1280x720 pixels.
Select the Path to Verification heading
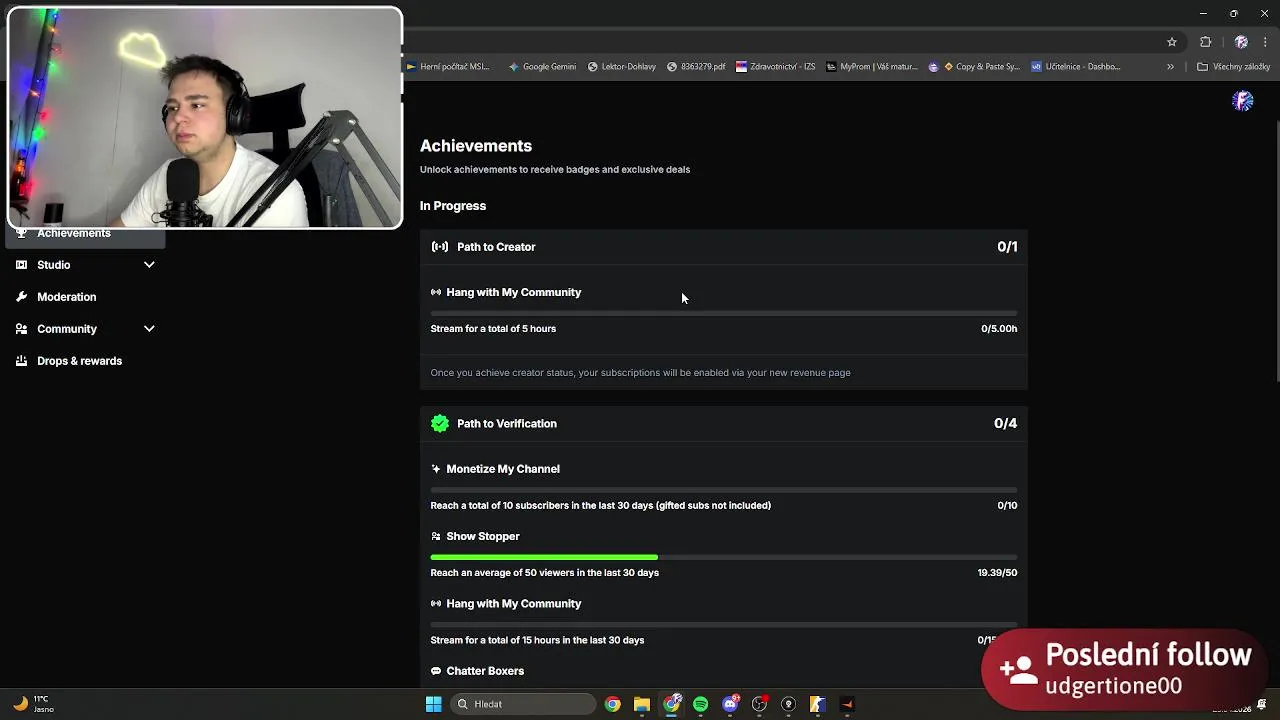point(507,424)
